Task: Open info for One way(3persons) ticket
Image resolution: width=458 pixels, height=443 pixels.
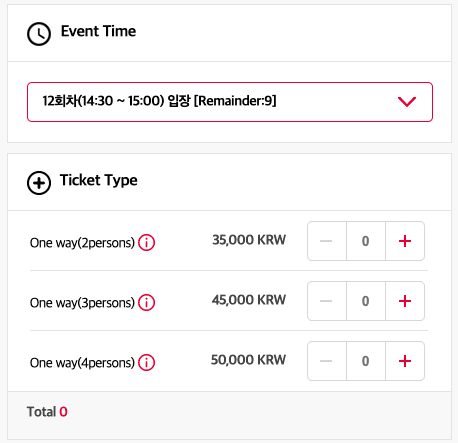Action: [x=147, y=302]
